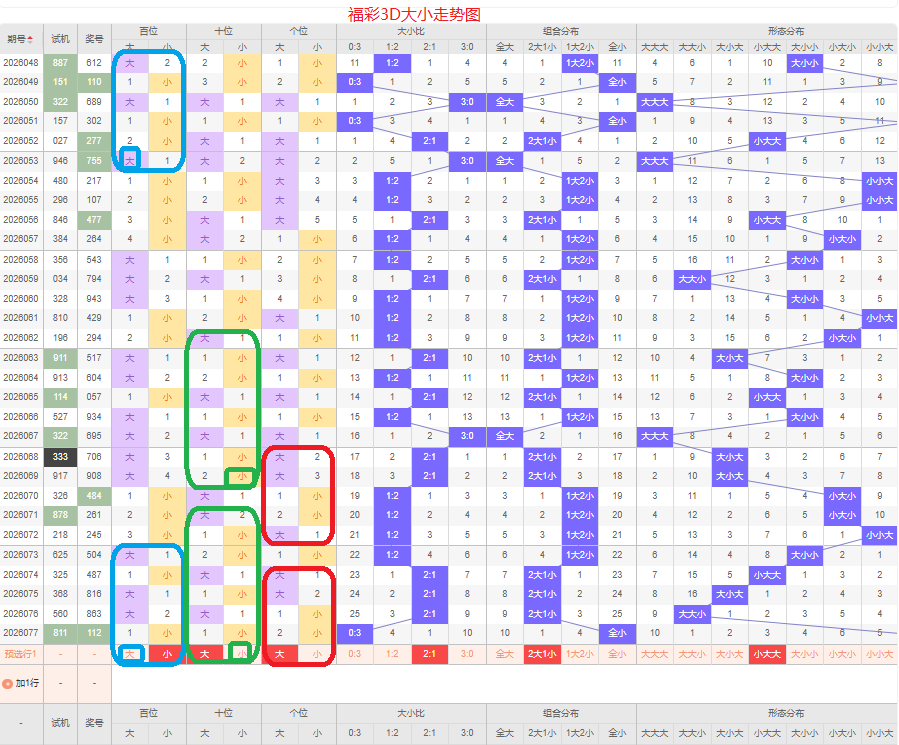
Task: Click the bottom 组合分布 footer header
Action: [561, 713]
